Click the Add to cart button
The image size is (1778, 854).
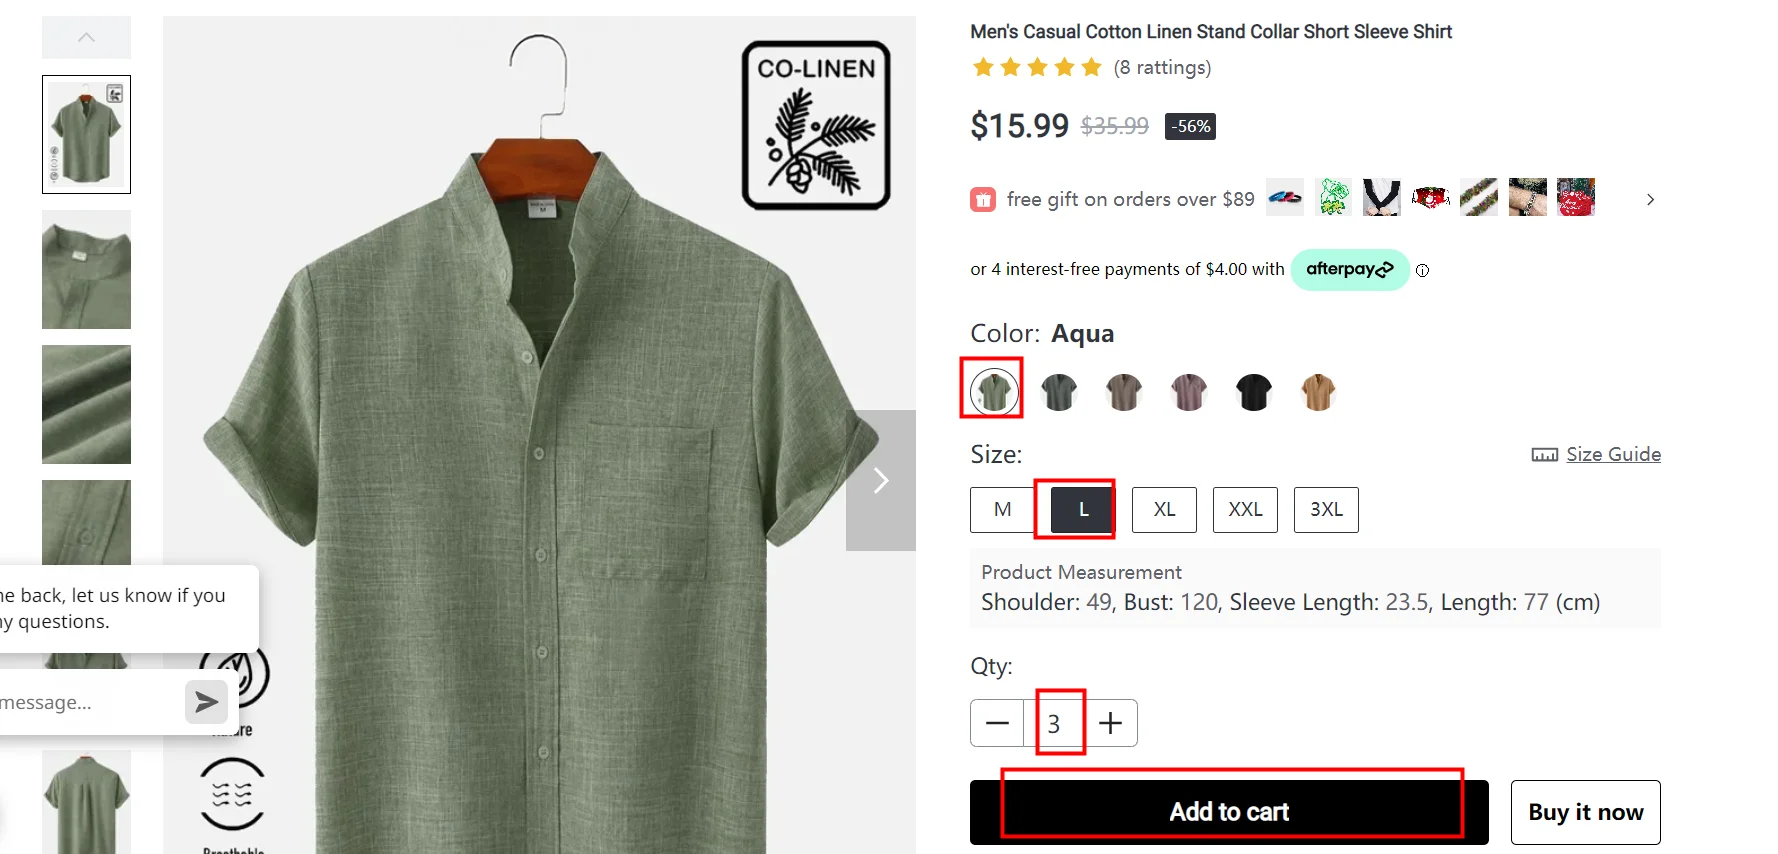[x=1229, y=812]
